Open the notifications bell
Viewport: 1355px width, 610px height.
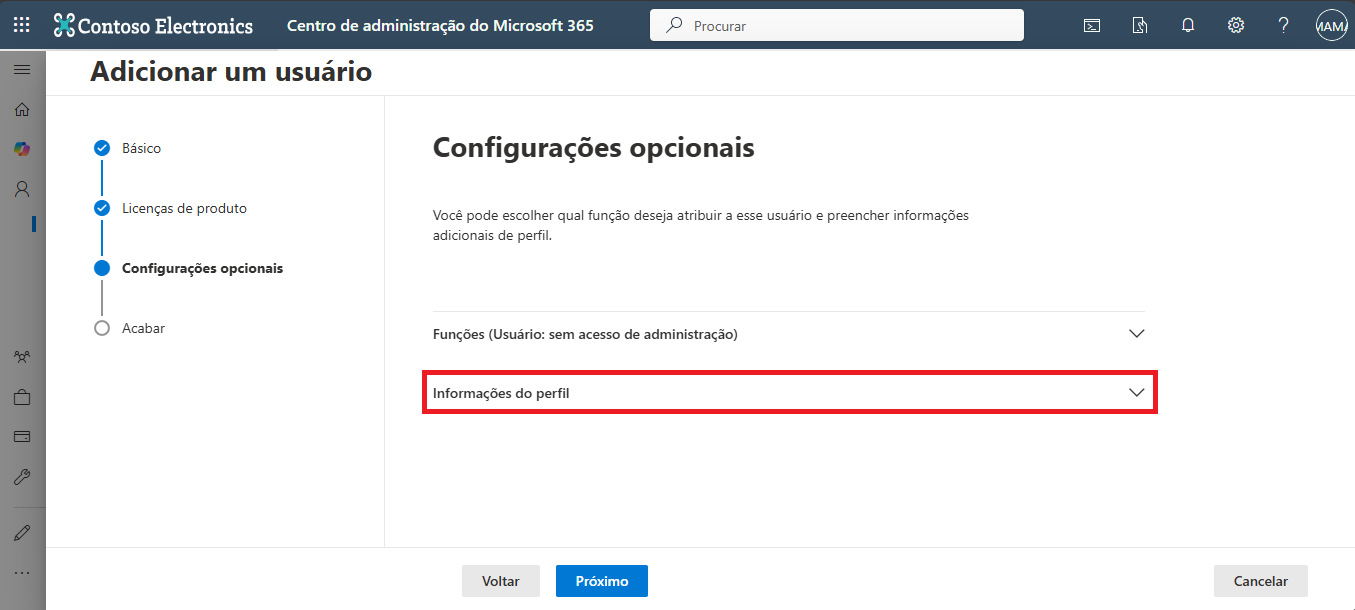(1188, 26)
